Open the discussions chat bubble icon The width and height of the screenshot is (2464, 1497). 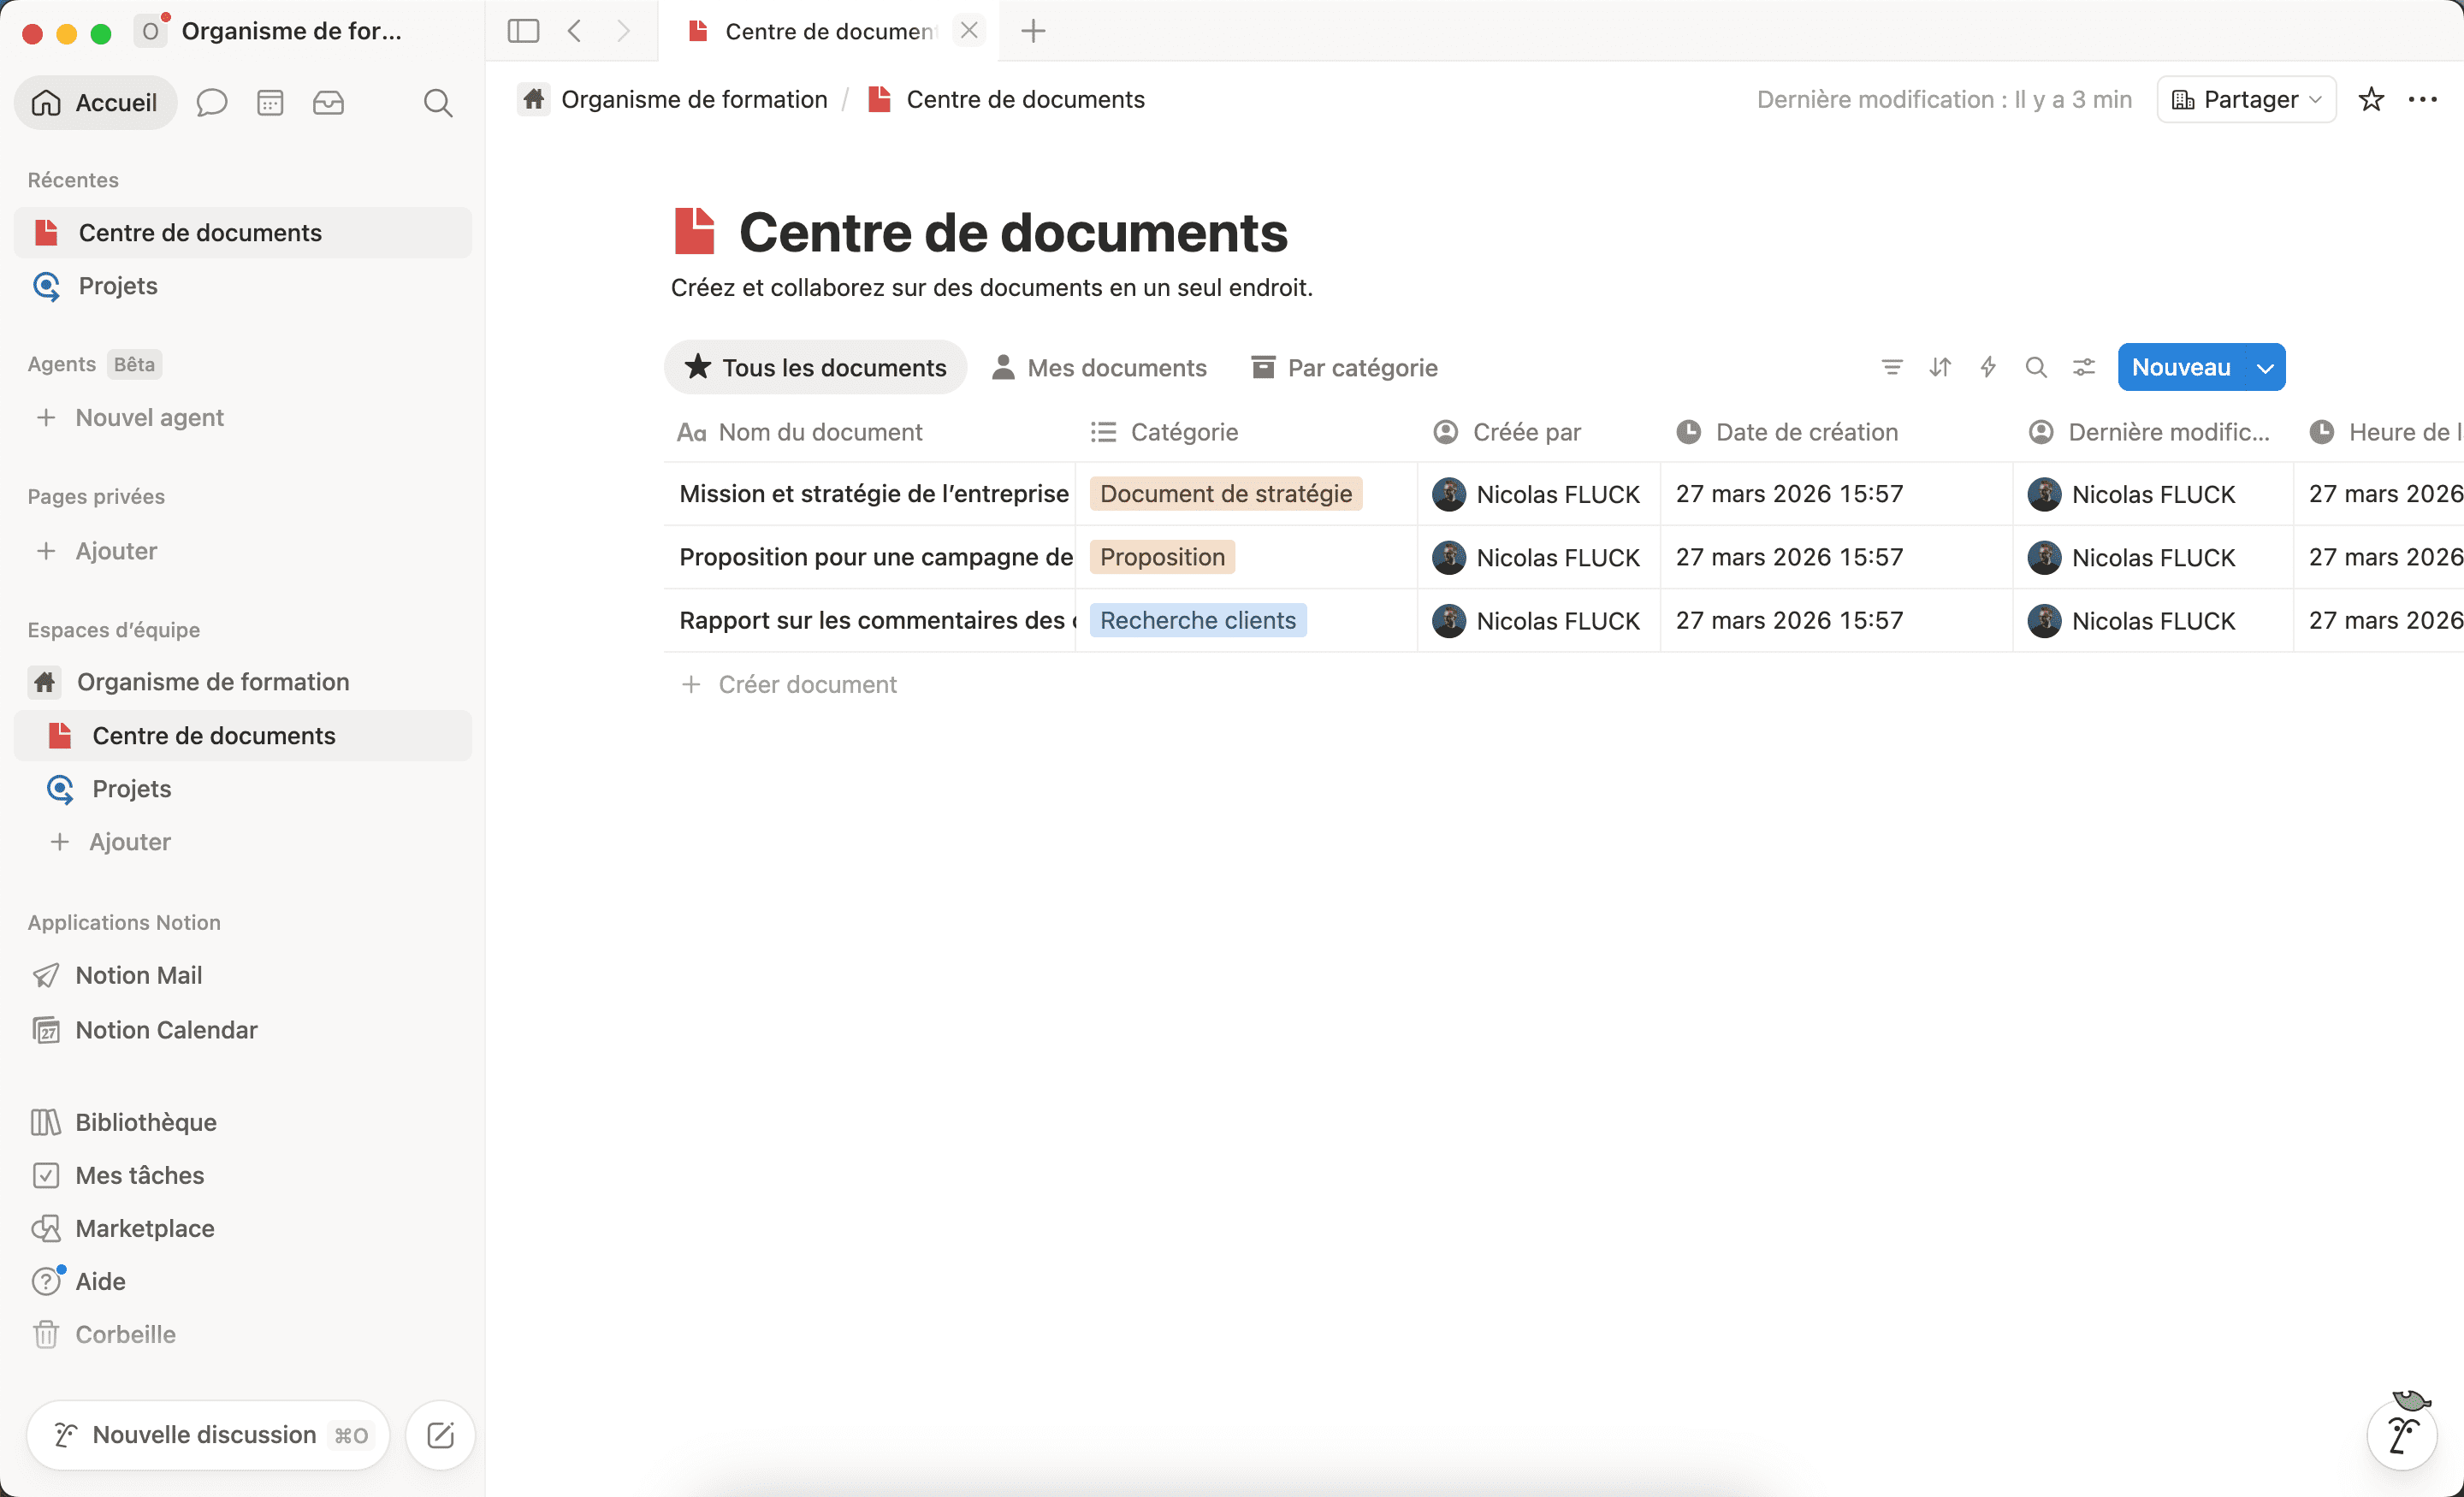[211, 102]
